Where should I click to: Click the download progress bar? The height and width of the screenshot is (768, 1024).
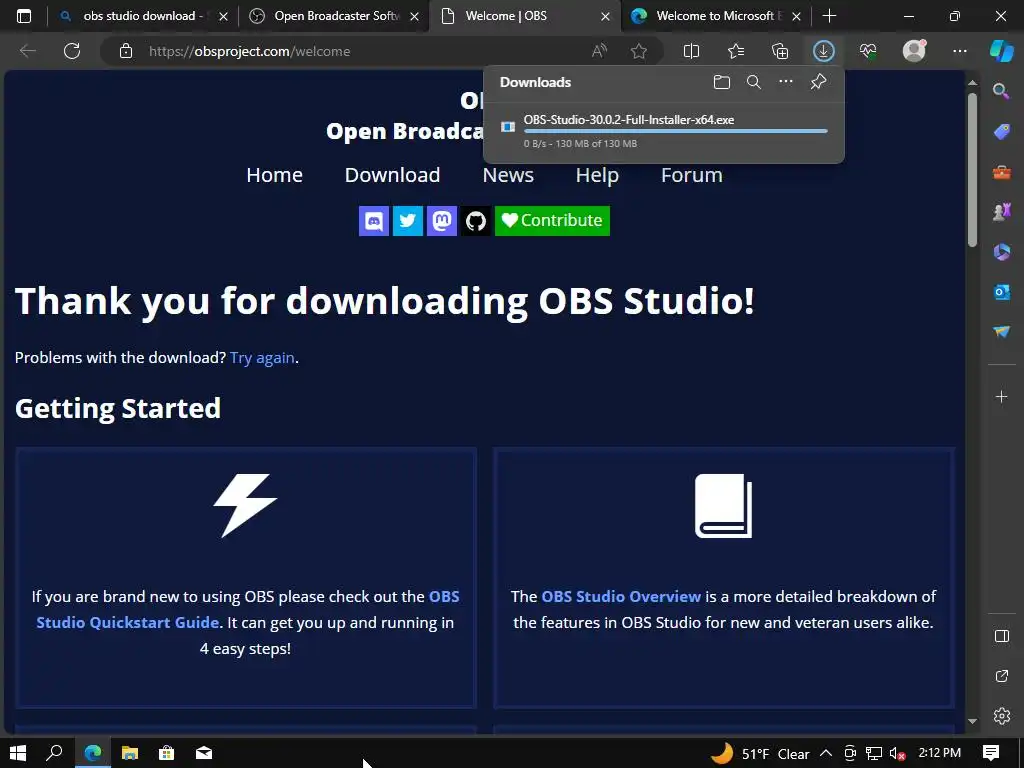pos(675,131)
